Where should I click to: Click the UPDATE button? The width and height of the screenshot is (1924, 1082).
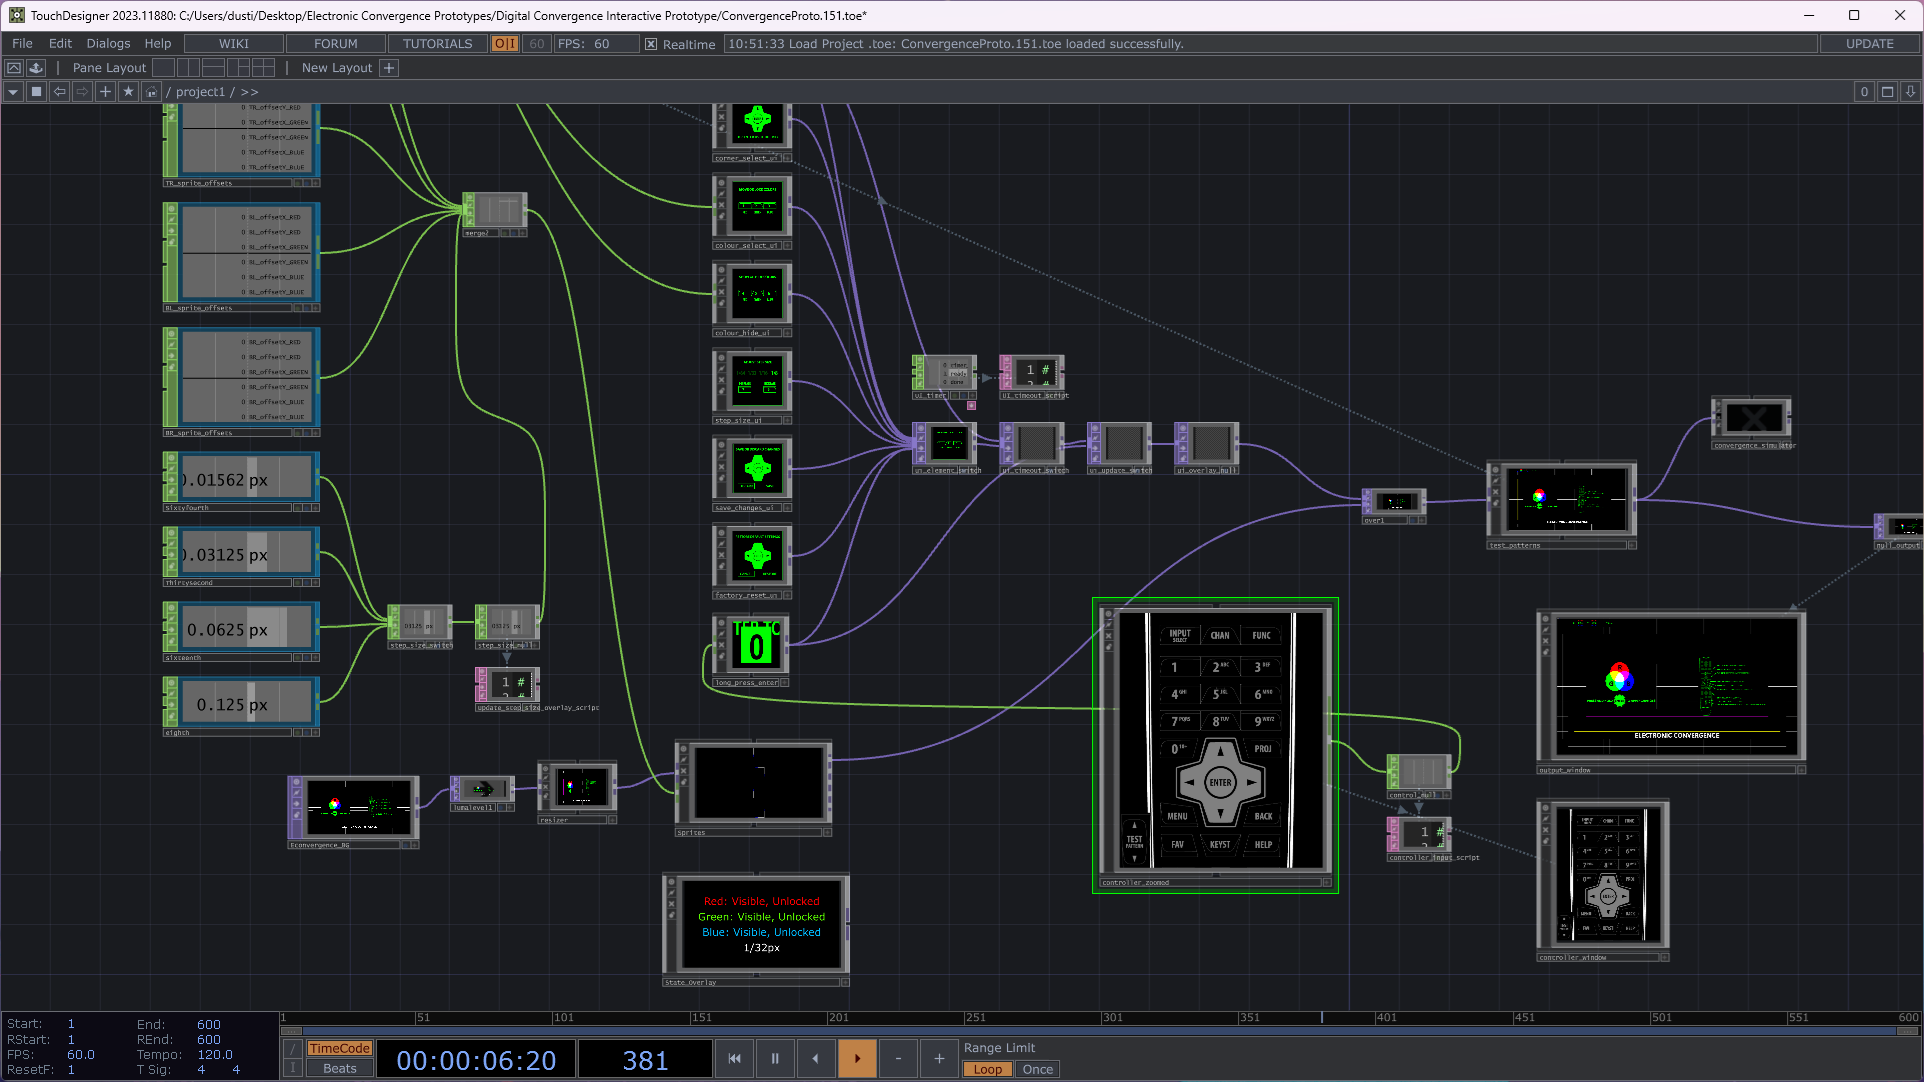[1869, 44]
